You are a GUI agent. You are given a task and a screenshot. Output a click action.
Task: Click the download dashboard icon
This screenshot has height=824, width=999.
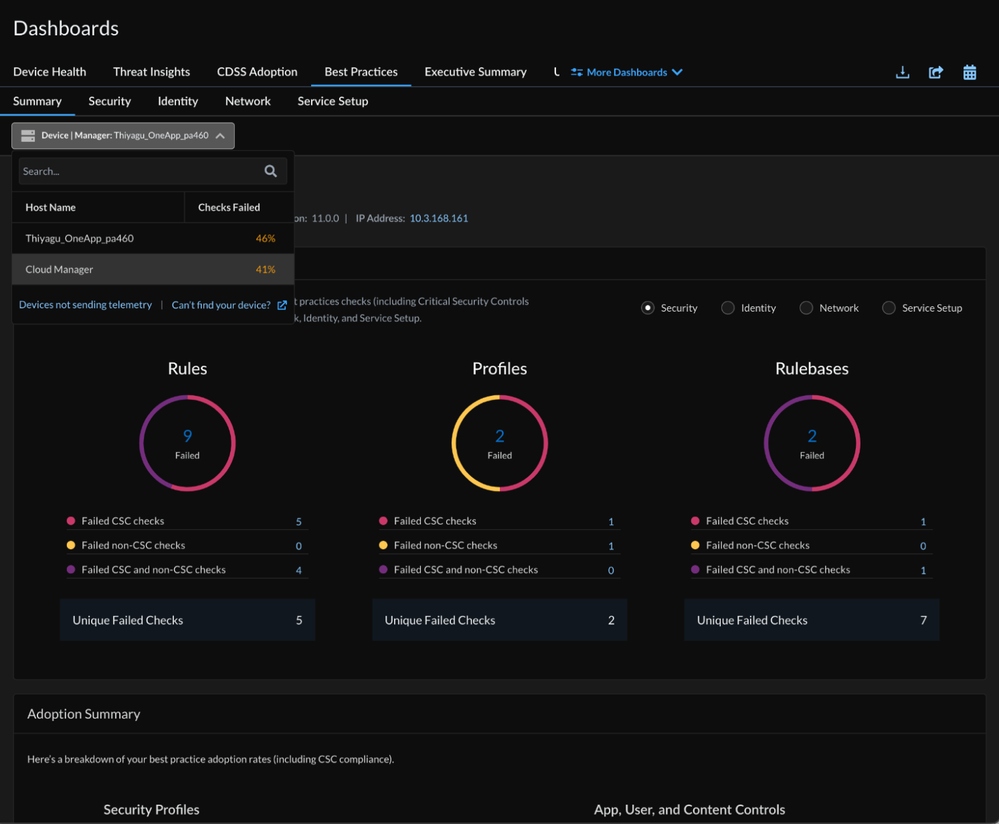pyautogui.click(x=902, y=72)
